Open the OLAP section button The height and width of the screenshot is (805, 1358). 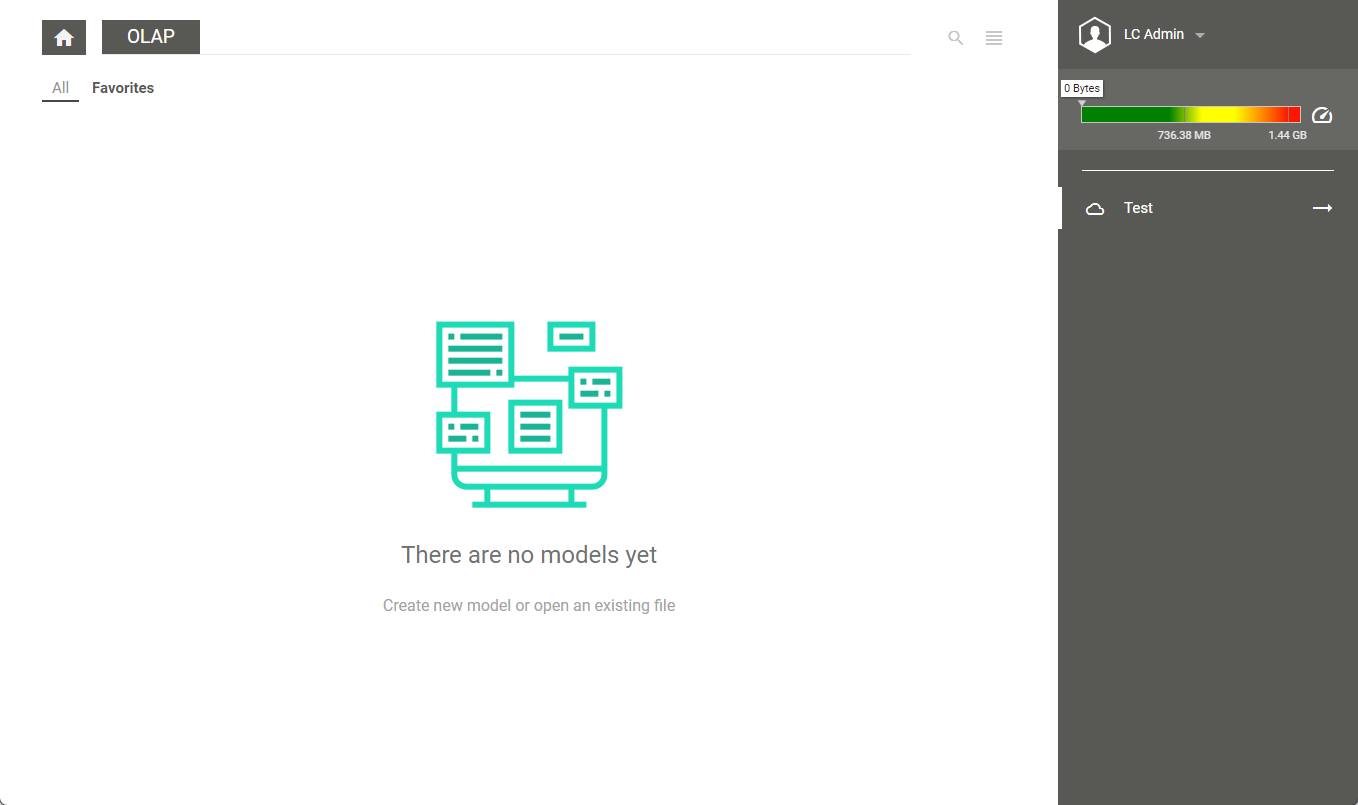pos(151,37)
